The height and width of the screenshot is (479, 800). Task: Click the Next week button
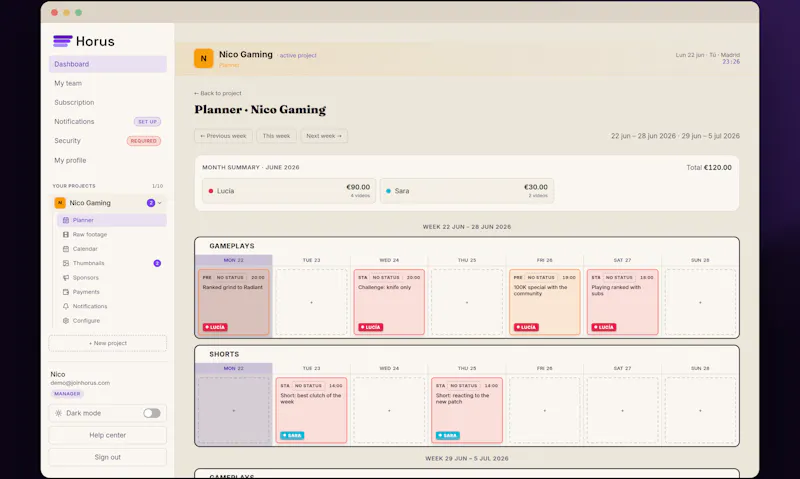click(324, 136)
